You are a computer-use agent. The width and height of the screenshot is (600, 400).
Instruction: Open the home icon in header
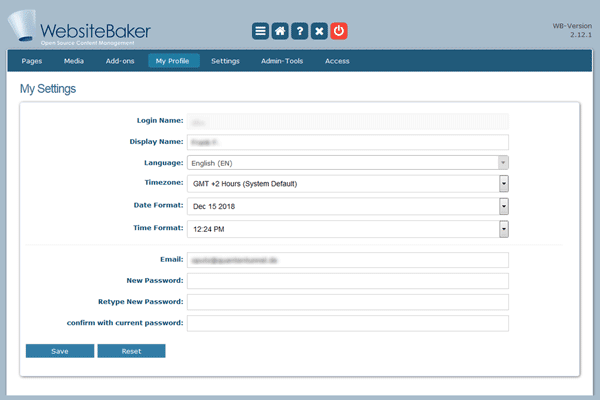[280, 31]
